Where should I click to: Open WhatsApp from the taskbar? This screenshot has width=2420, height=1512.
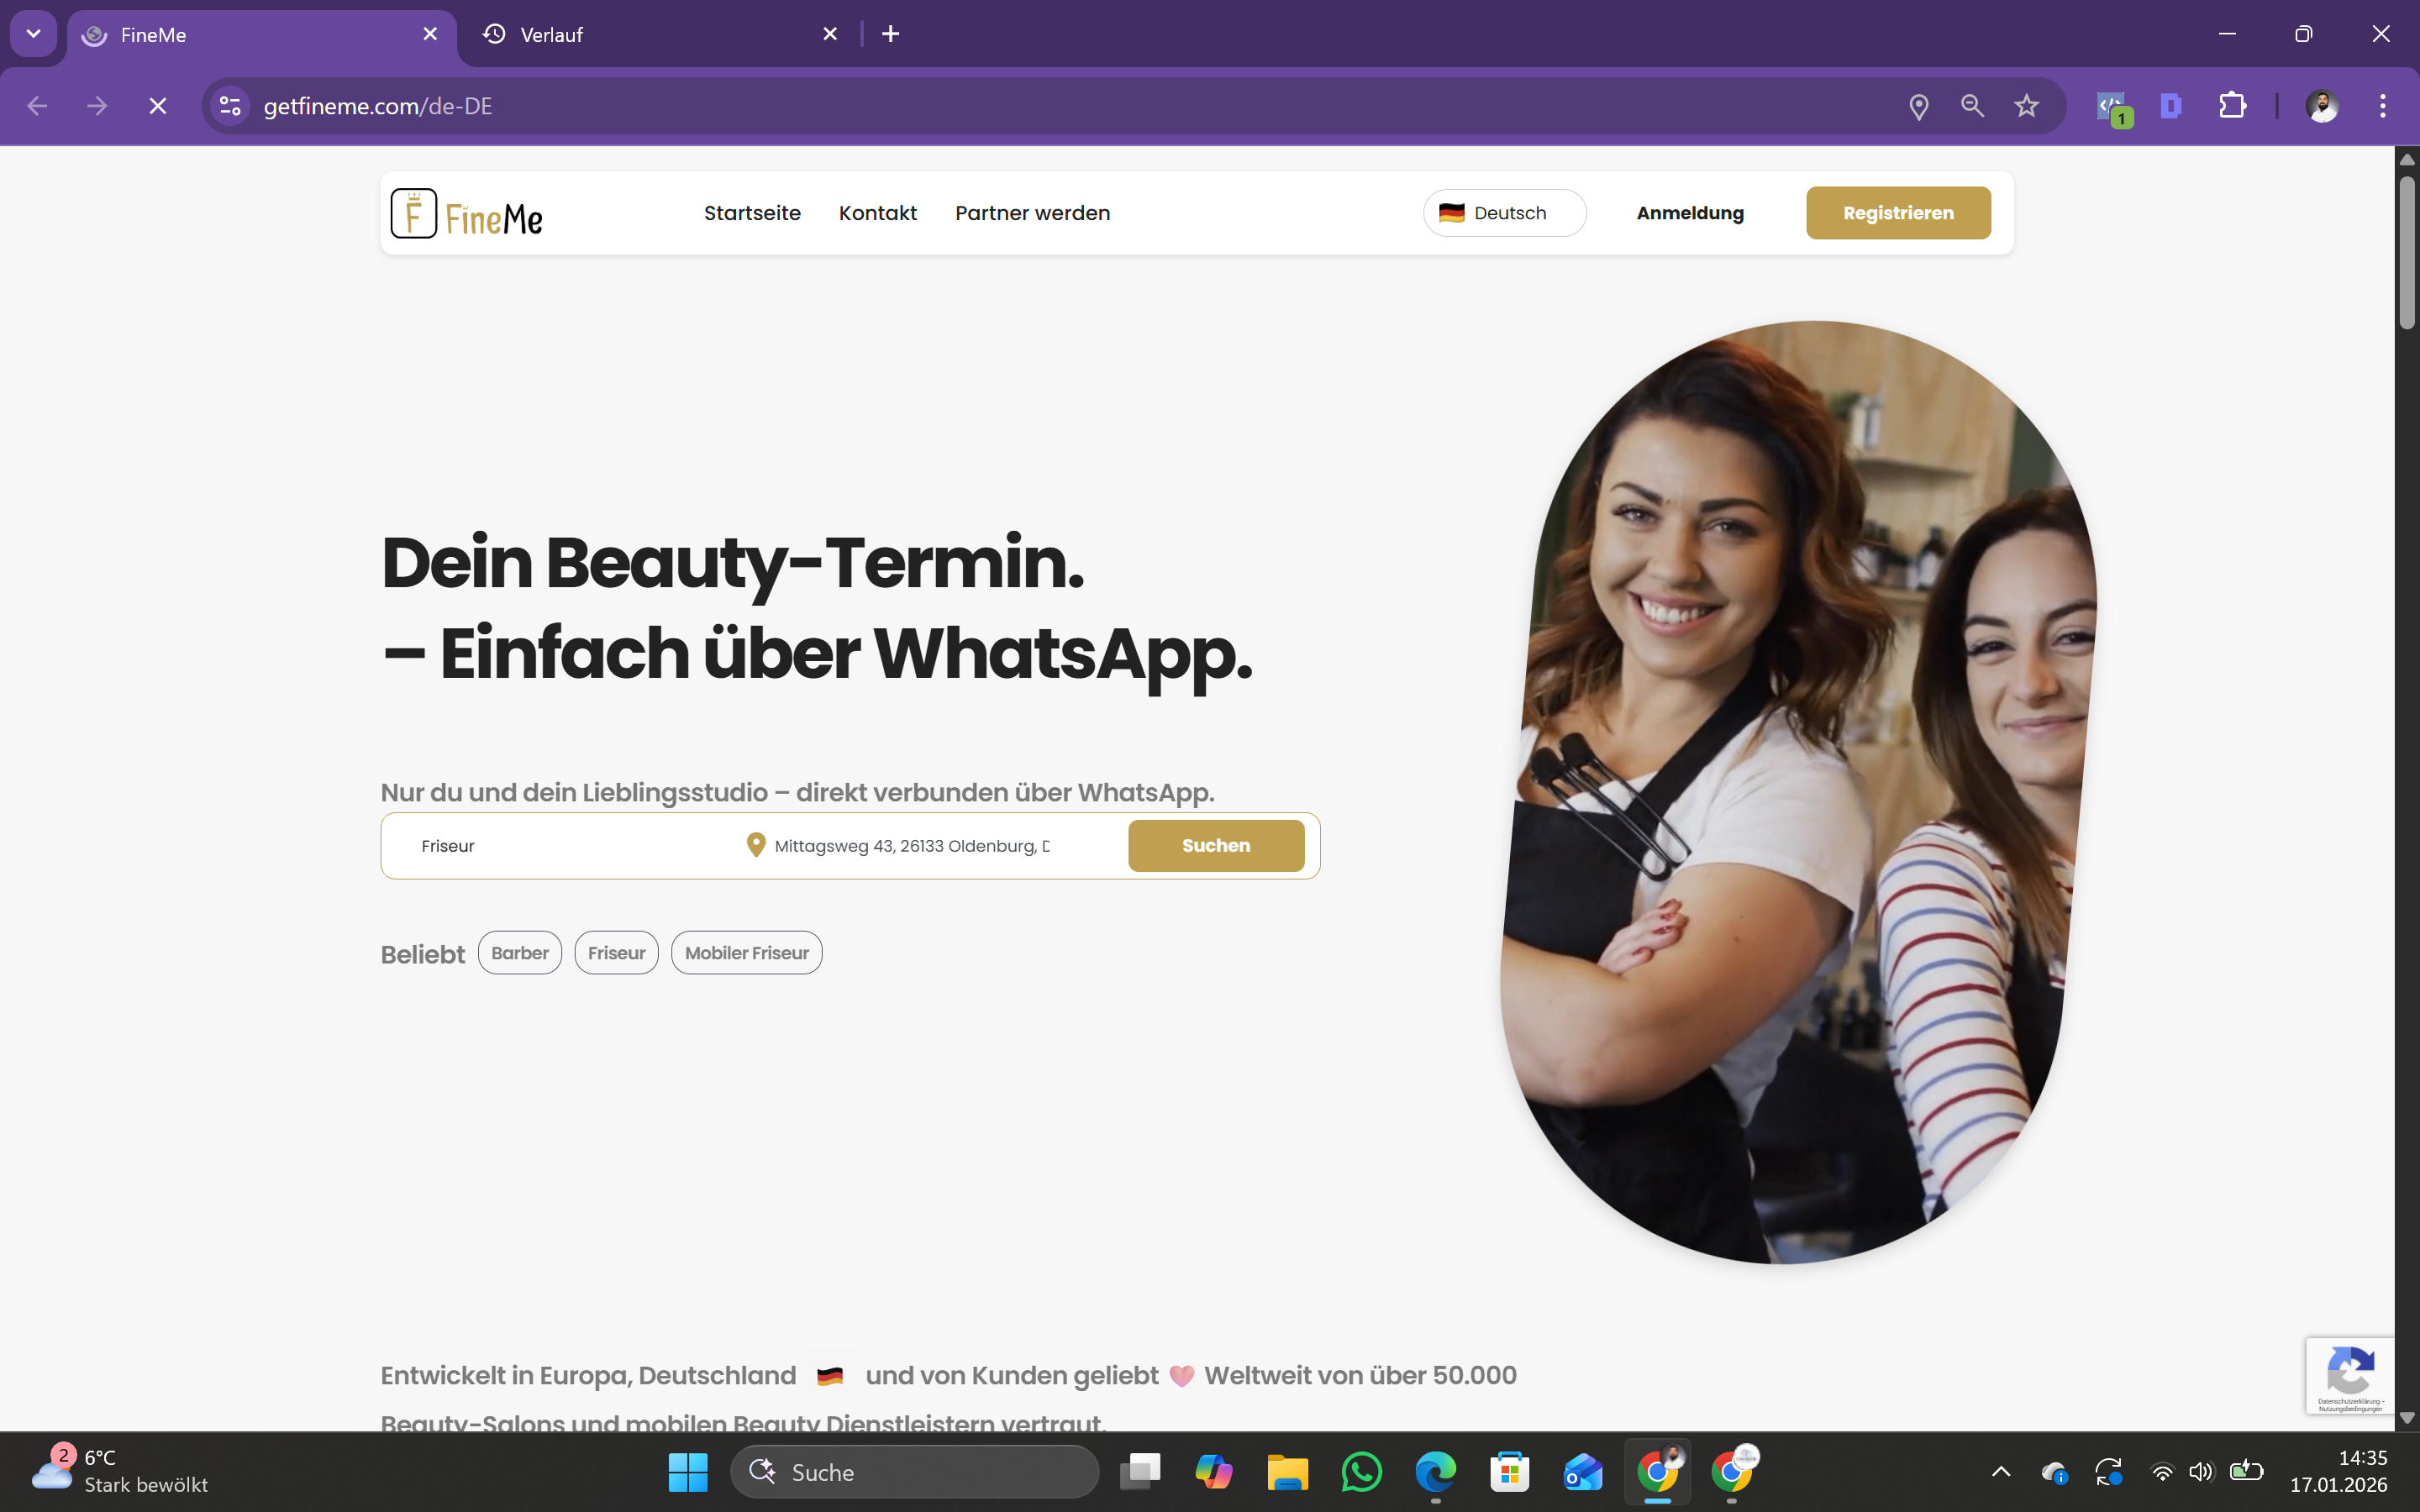pyautogui.click(x=1361, y=1471)
